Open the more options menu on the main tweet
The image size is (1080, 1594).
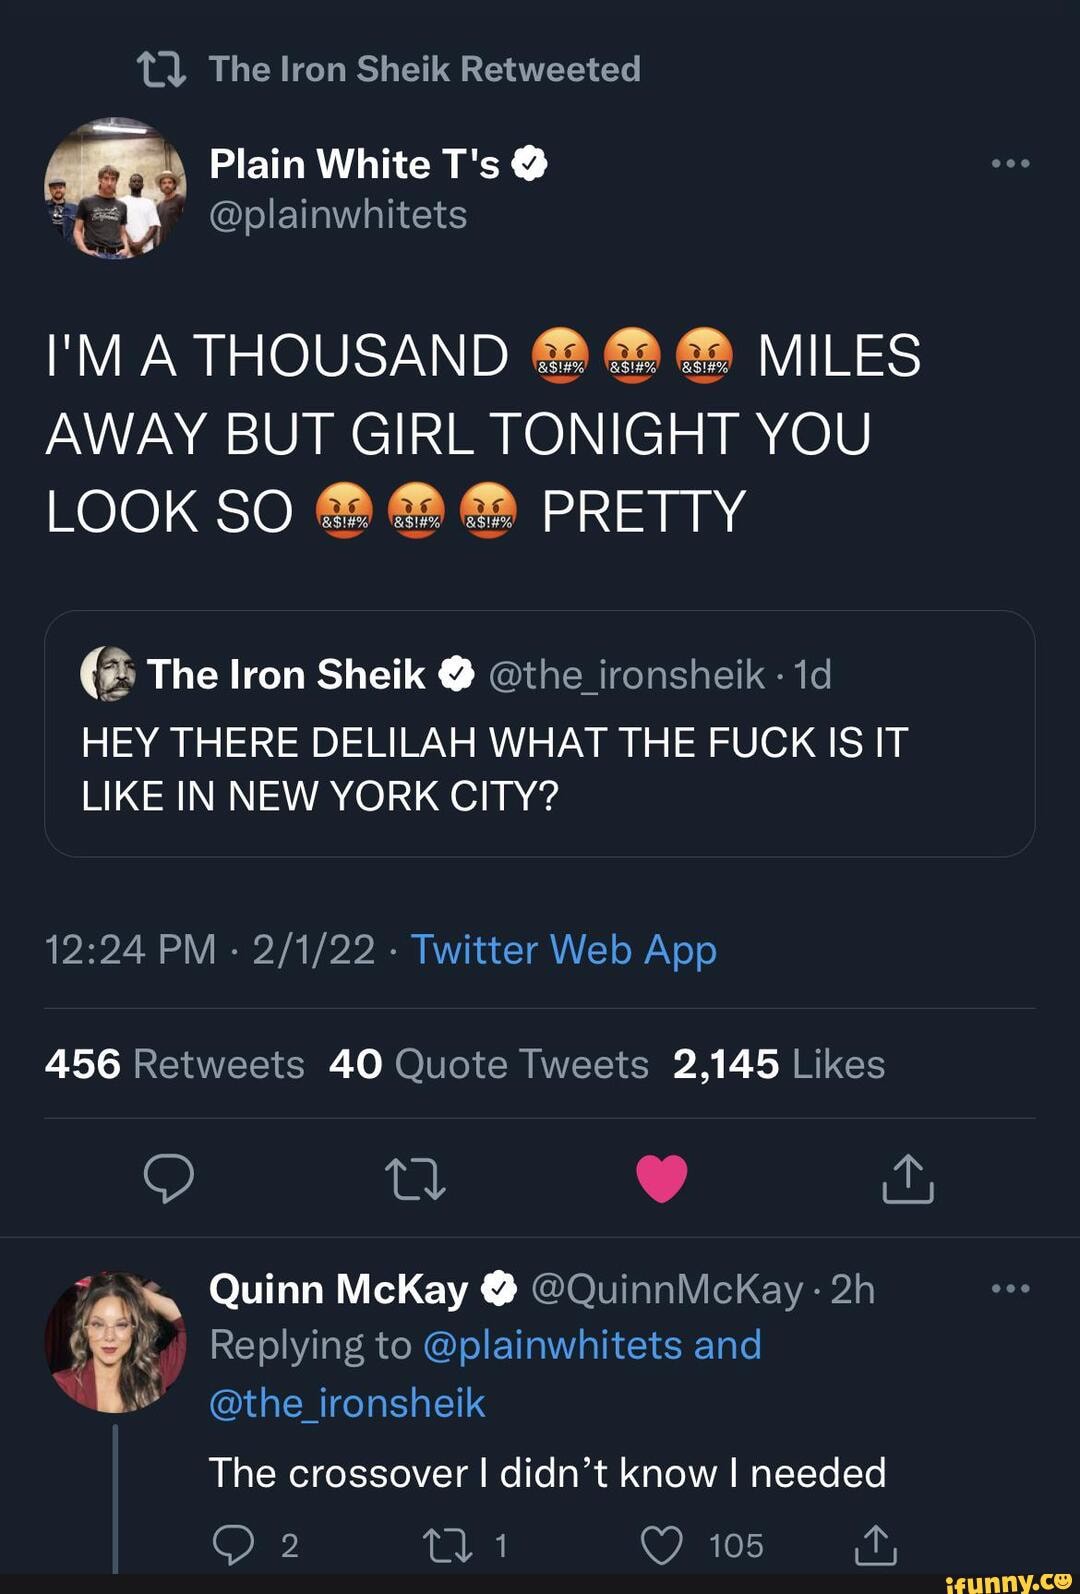1013,161
